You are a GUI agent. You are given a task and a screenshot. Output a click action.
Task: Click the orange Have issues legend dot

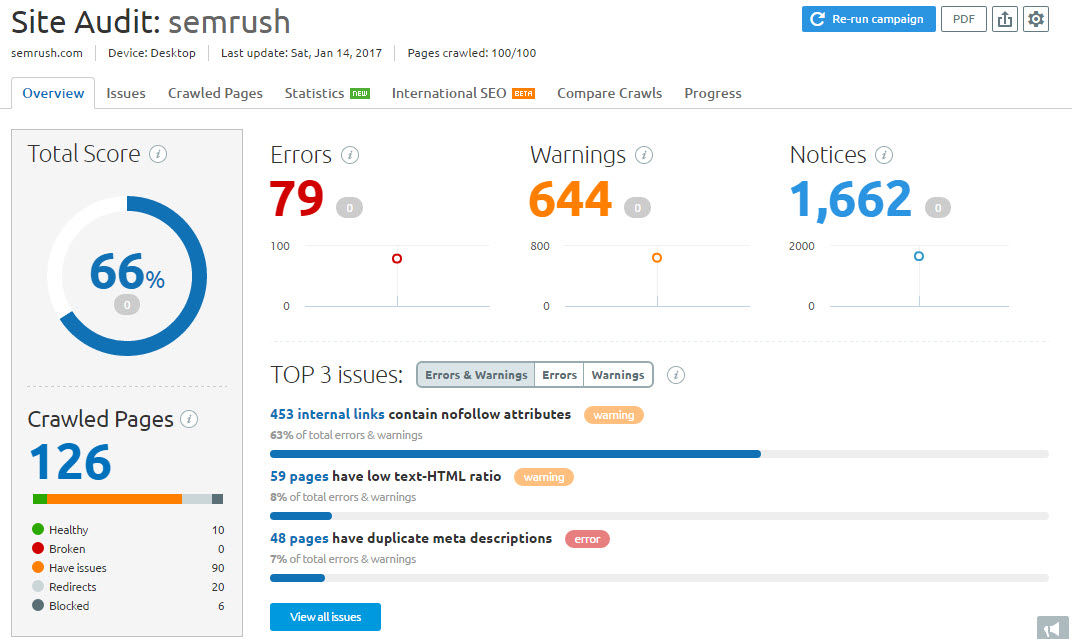pyautogui.click(x=38, y=567)
